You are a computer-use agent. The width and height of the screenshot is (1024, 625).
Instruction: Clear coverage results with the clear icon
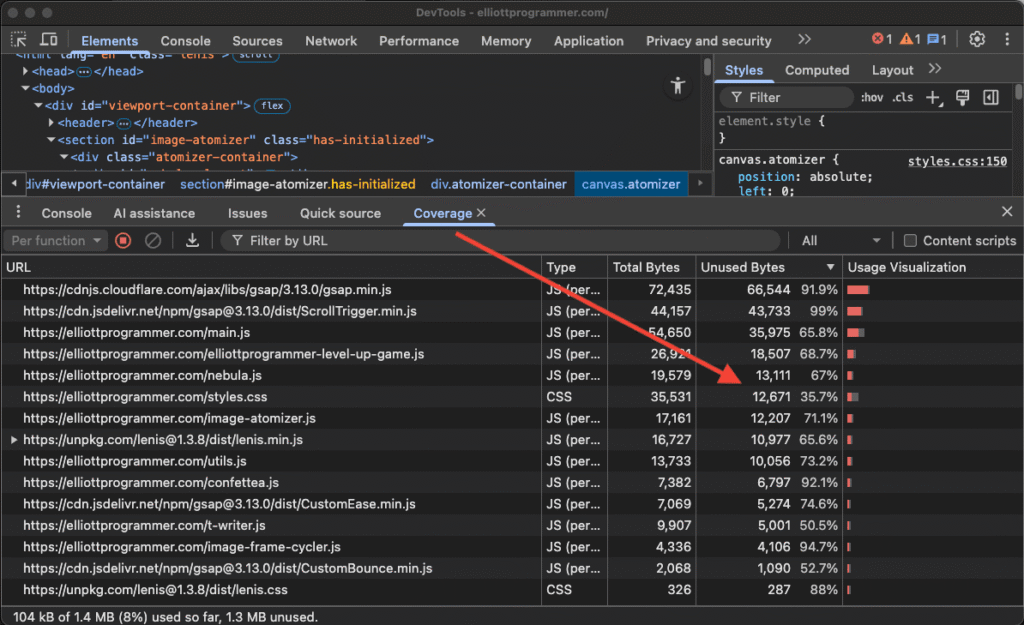pyautogui.click(x=153, y=240)
